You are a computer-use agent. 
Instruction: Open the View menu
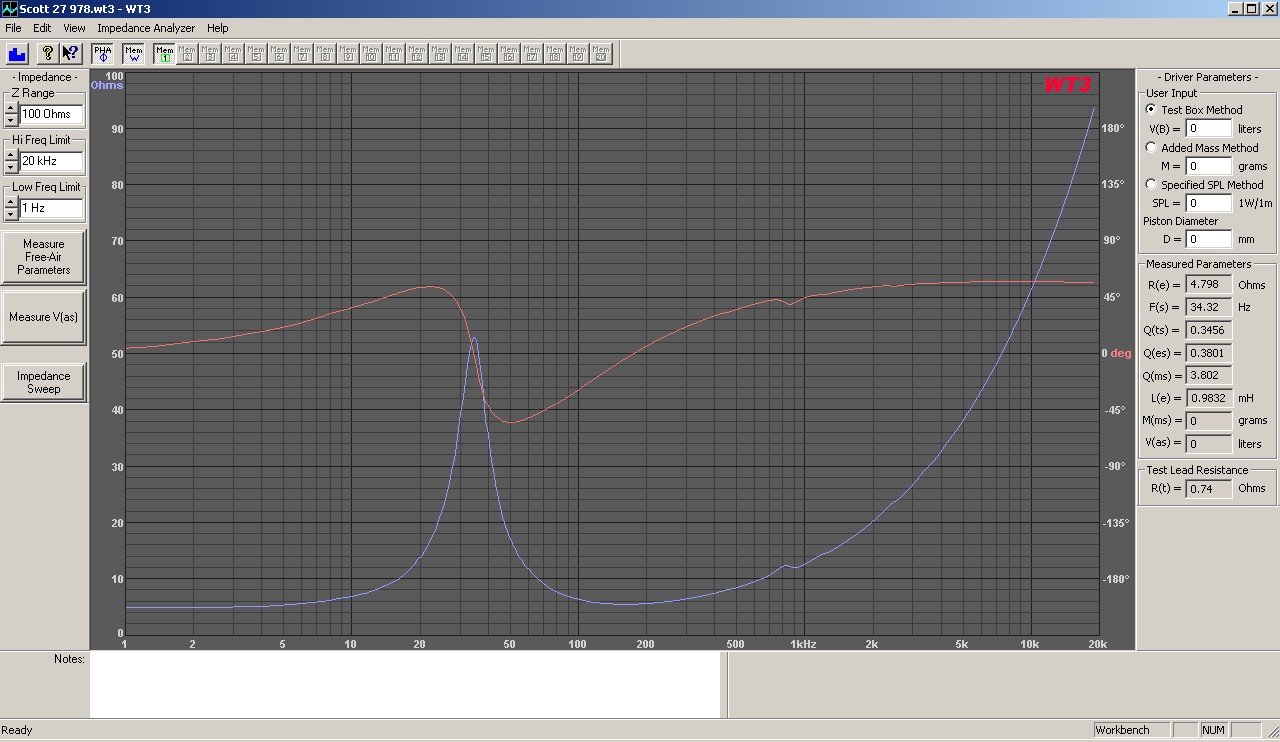click(74, 28)
